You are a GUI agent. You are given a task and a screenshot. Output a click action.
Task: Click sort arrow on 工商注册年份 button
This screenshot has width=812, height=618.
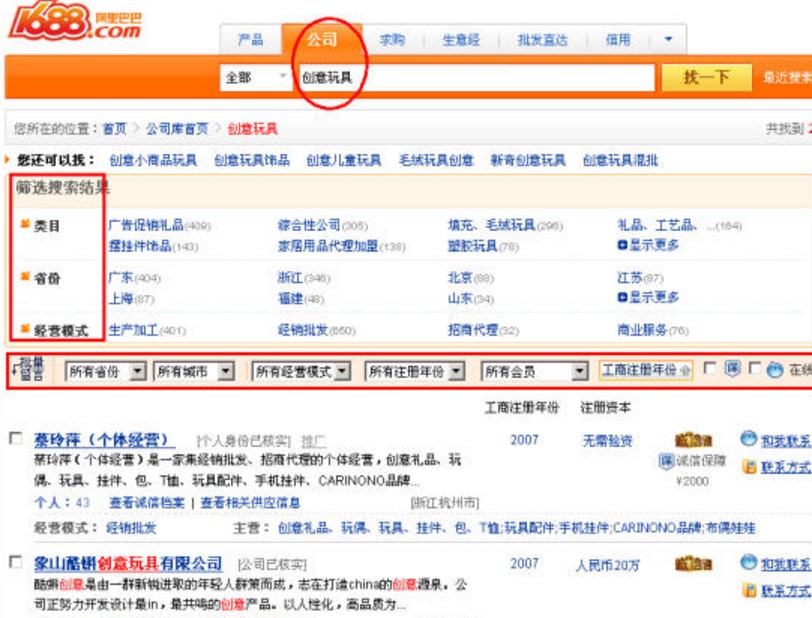685,370
